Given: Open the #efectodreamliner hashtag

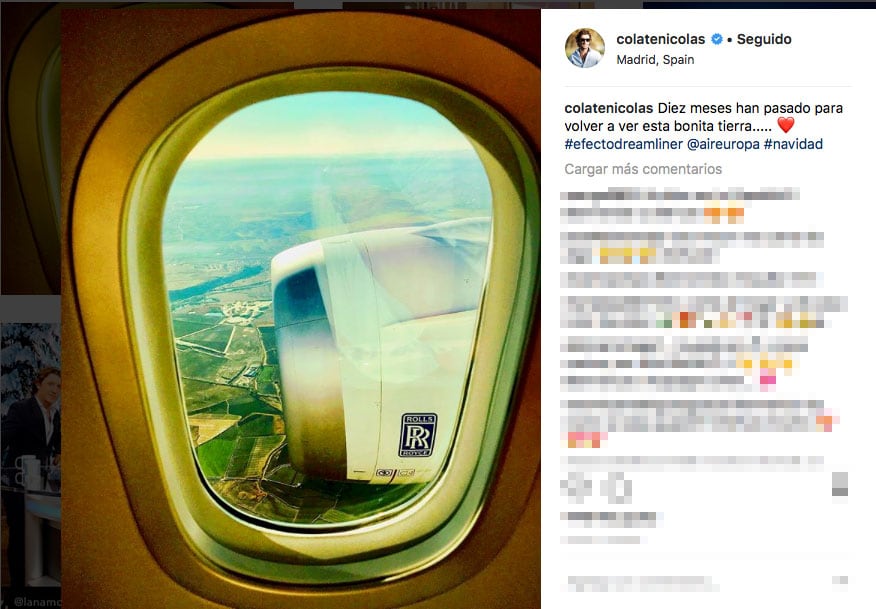Looking at the screenshot, I should tap(623, 144).
